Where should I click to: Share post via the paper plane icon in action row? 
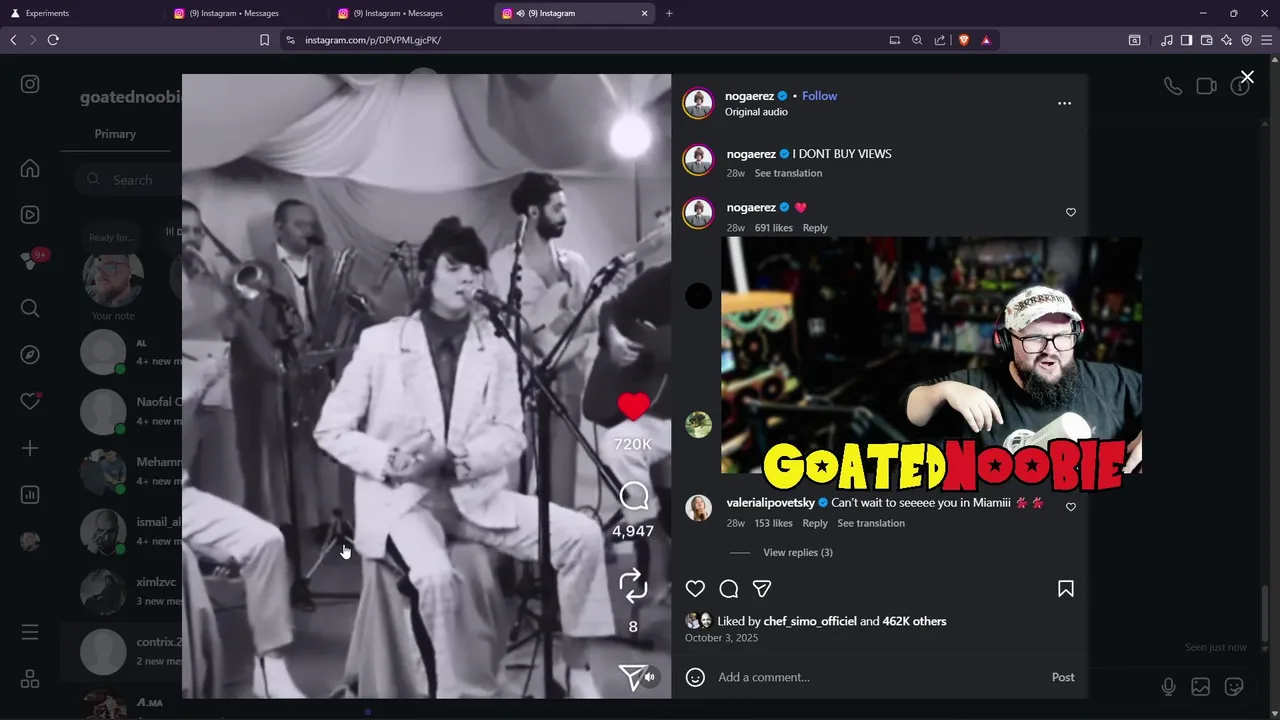[762, 589]
